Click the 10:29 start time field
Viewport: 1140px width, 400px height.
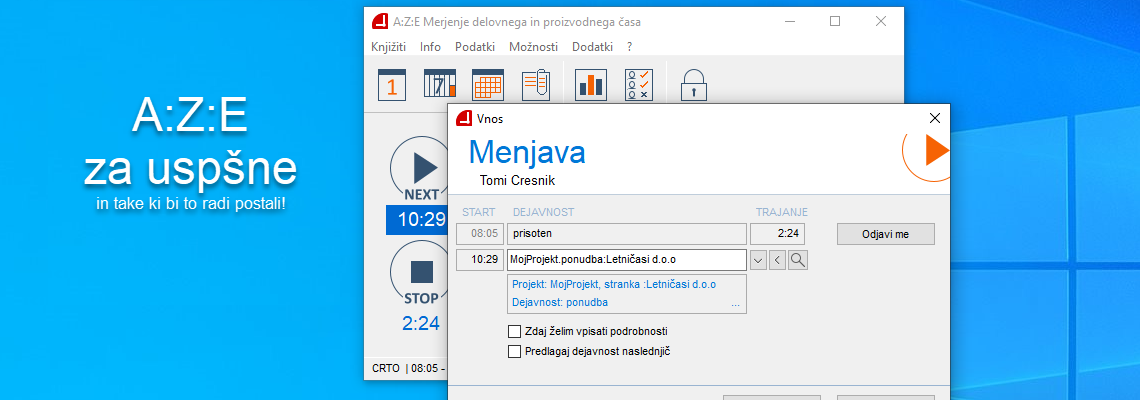[x=479, y=260]
